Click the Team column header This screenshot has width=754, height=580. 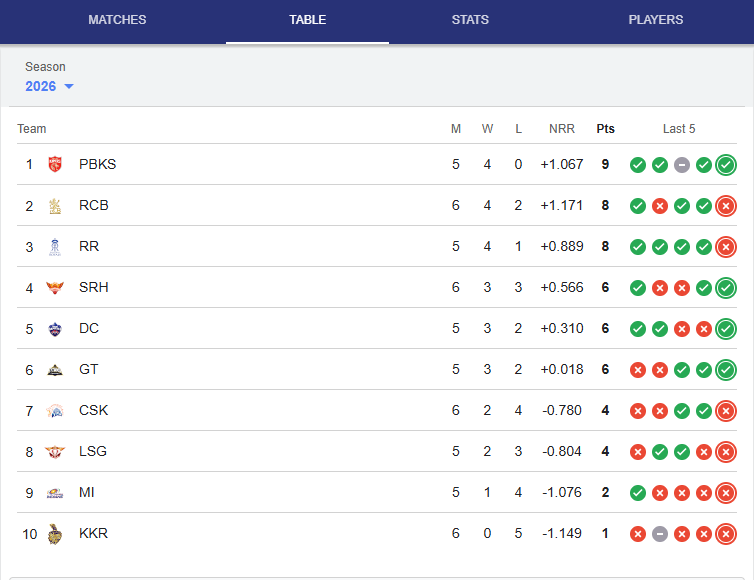pos(32,129)
